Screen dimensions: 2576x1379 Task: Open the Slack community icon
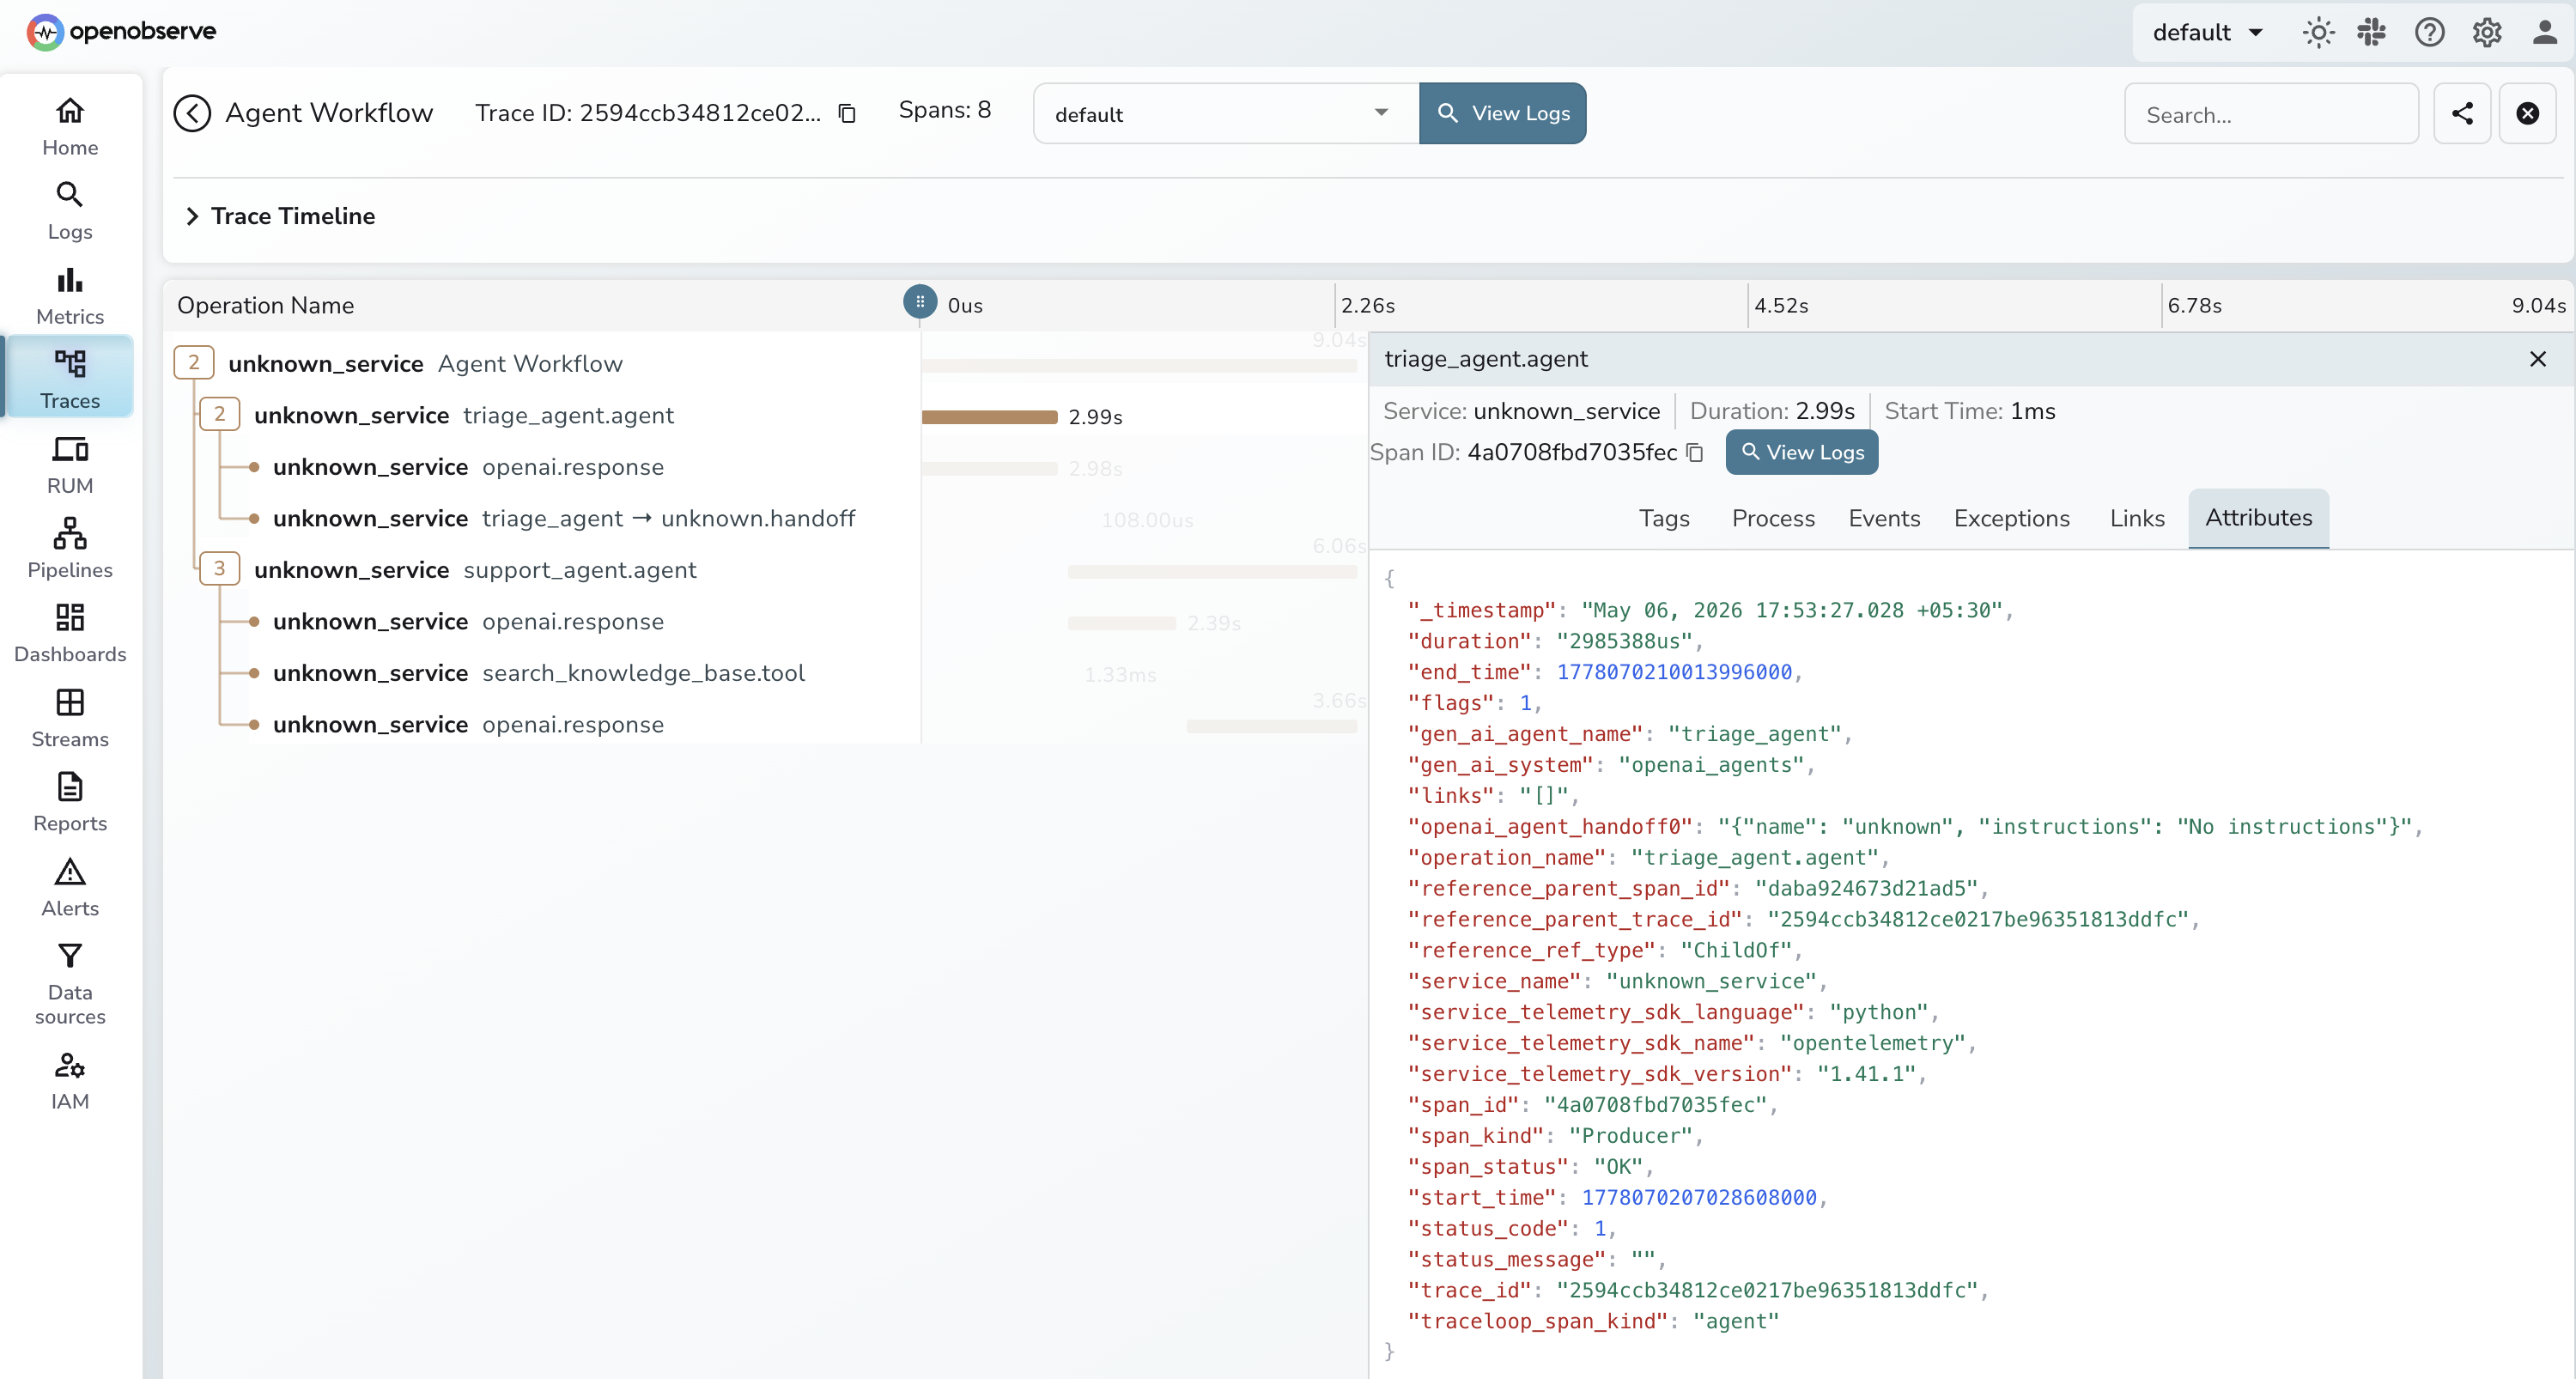[2371, 32]
